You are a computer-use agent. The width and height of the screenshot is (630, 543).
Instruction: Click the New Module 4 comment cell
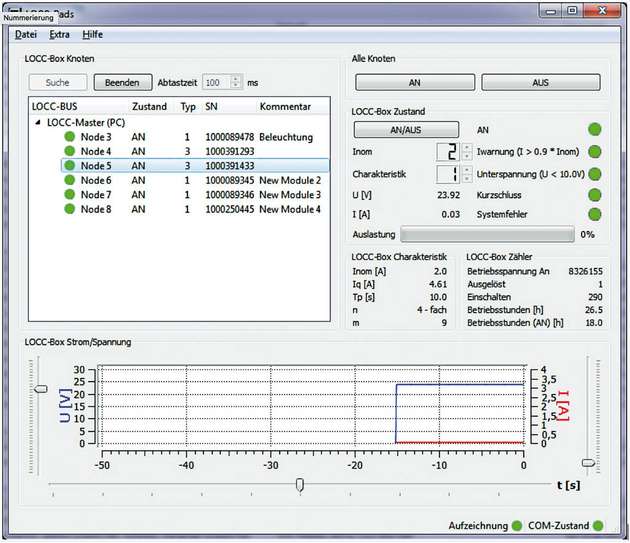pyautogui.click(x=290, y=209)
